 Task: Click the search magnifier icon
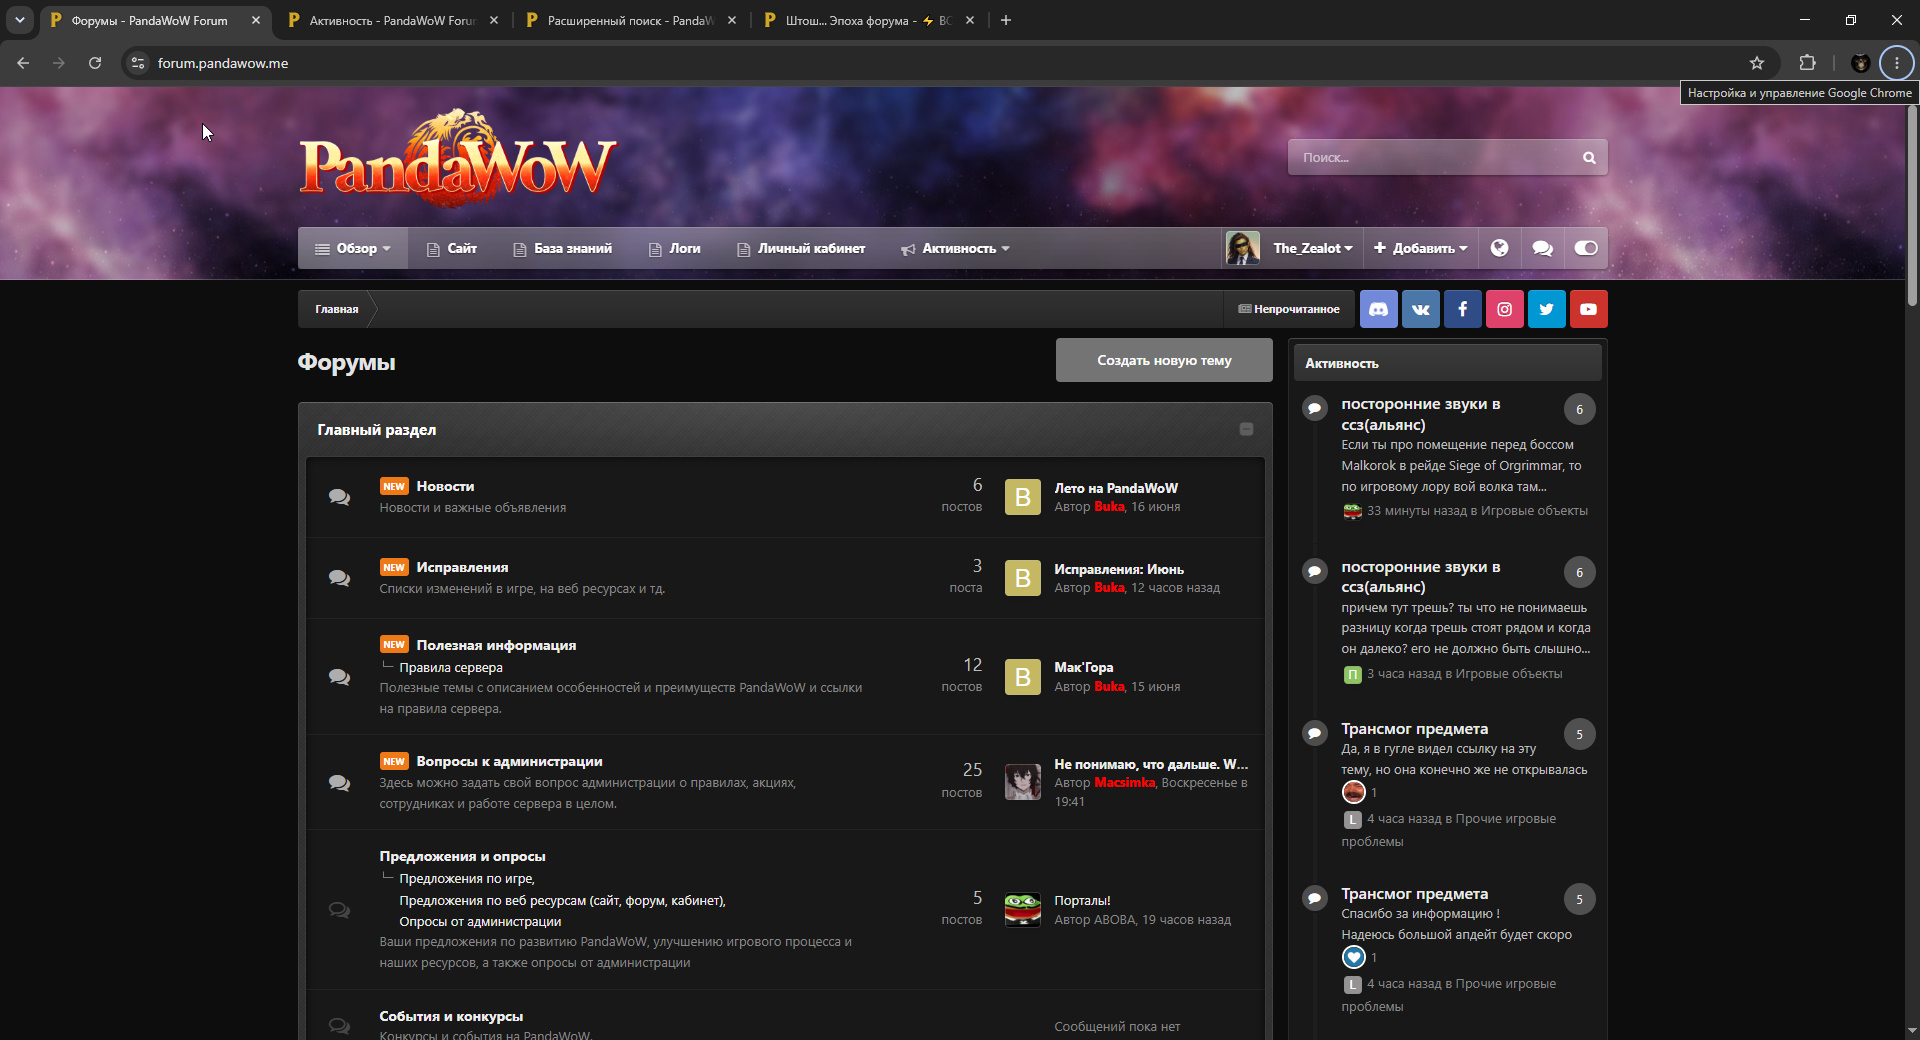coord(1589,158)
